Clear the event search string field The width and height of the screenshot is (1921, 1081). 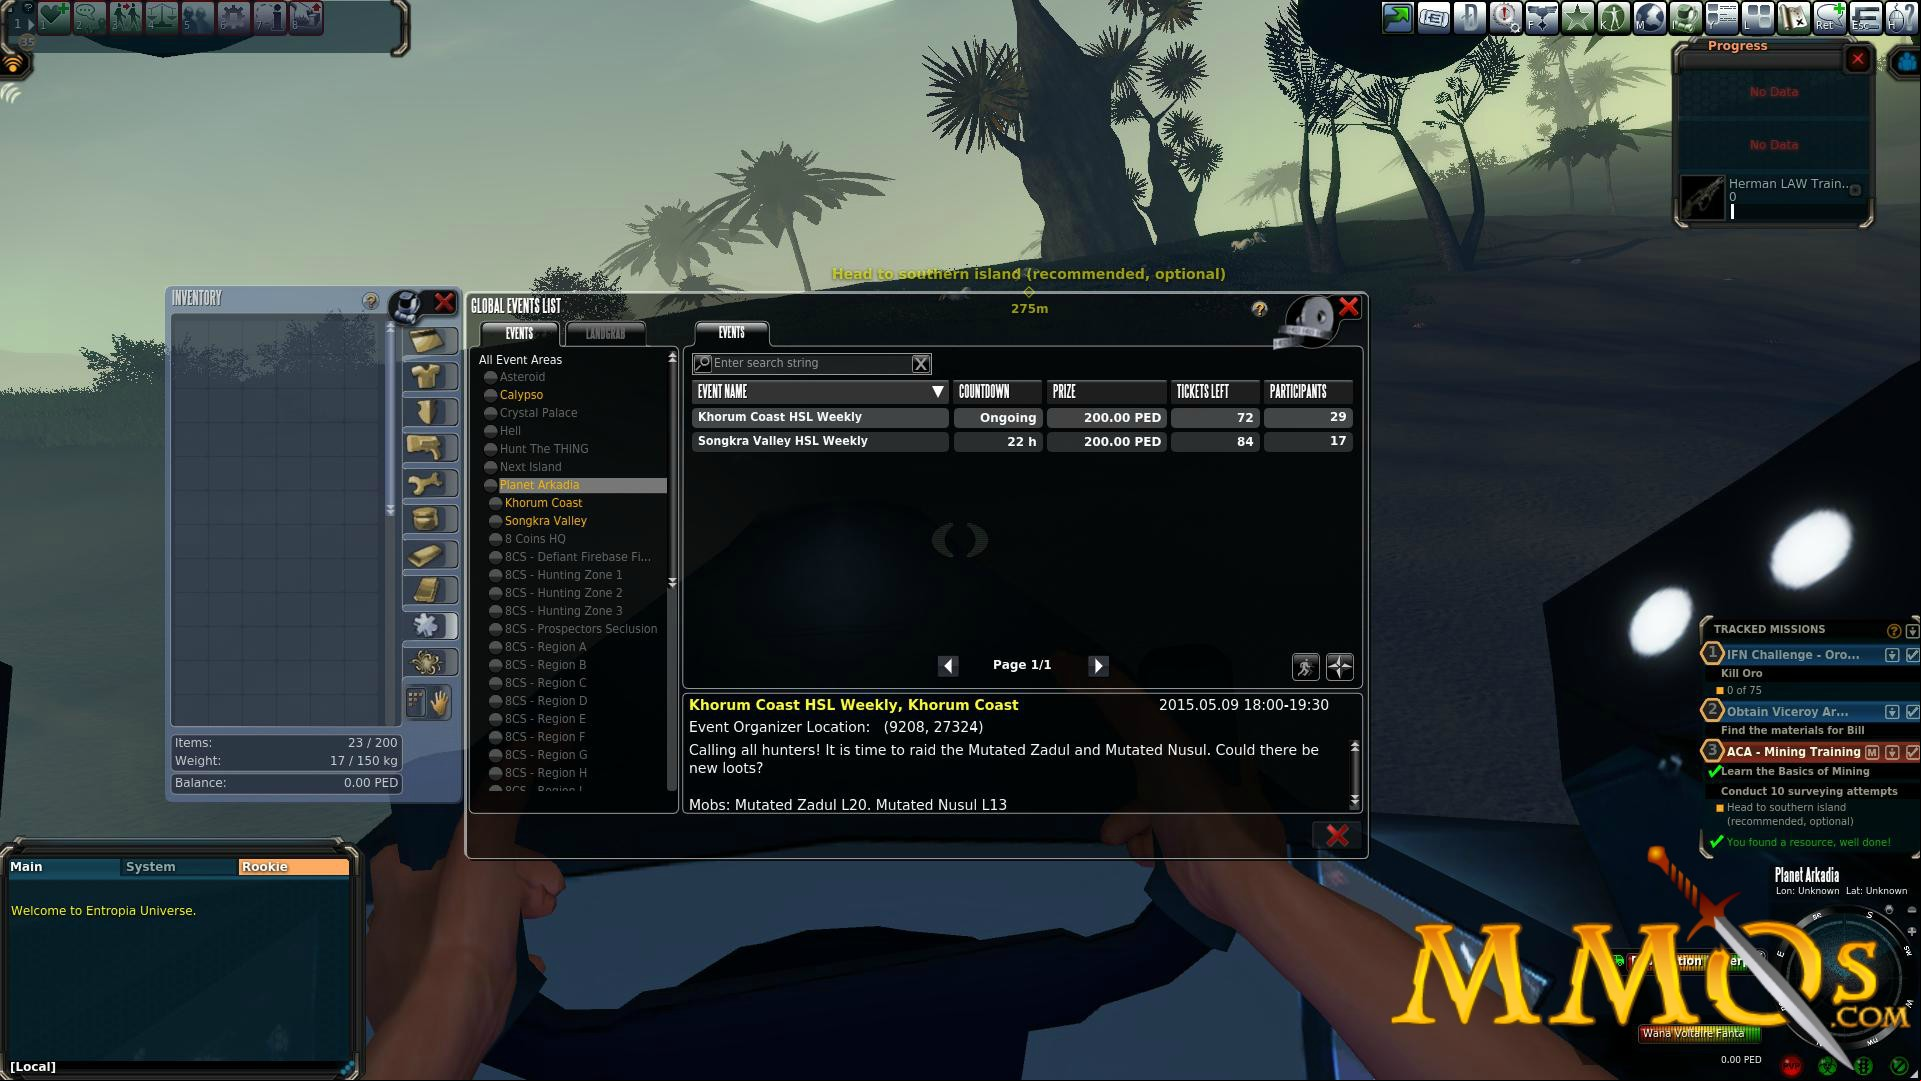click(x=921, y=364)
